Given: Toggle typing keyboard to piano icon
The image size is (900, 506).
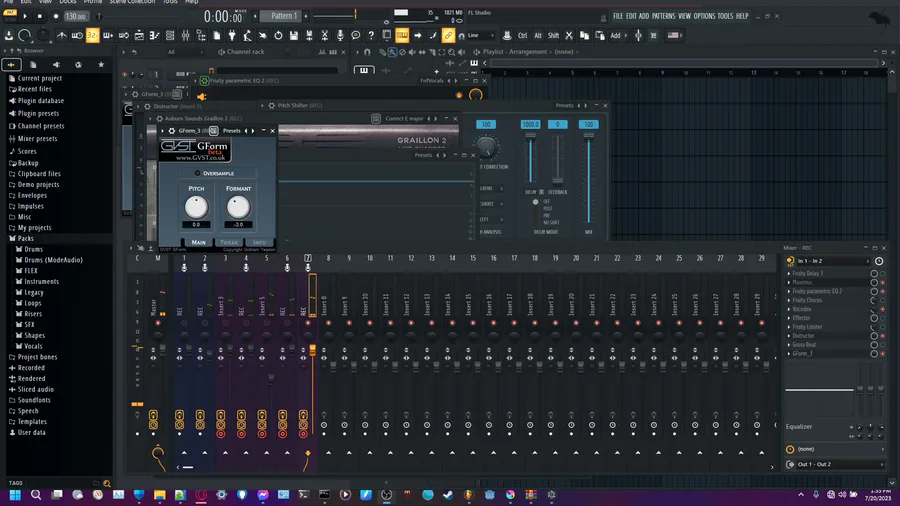Looking at the screenshot, I should click(402, 36).
